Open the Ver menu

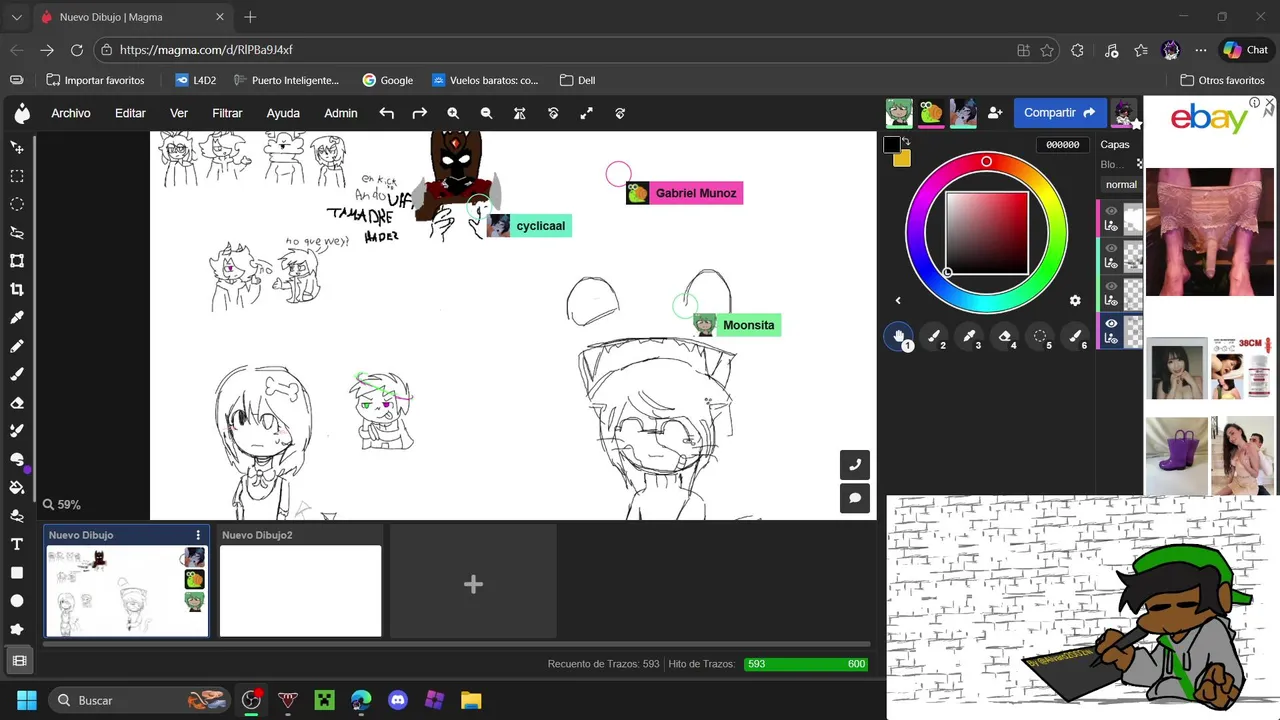click(179, 113)
